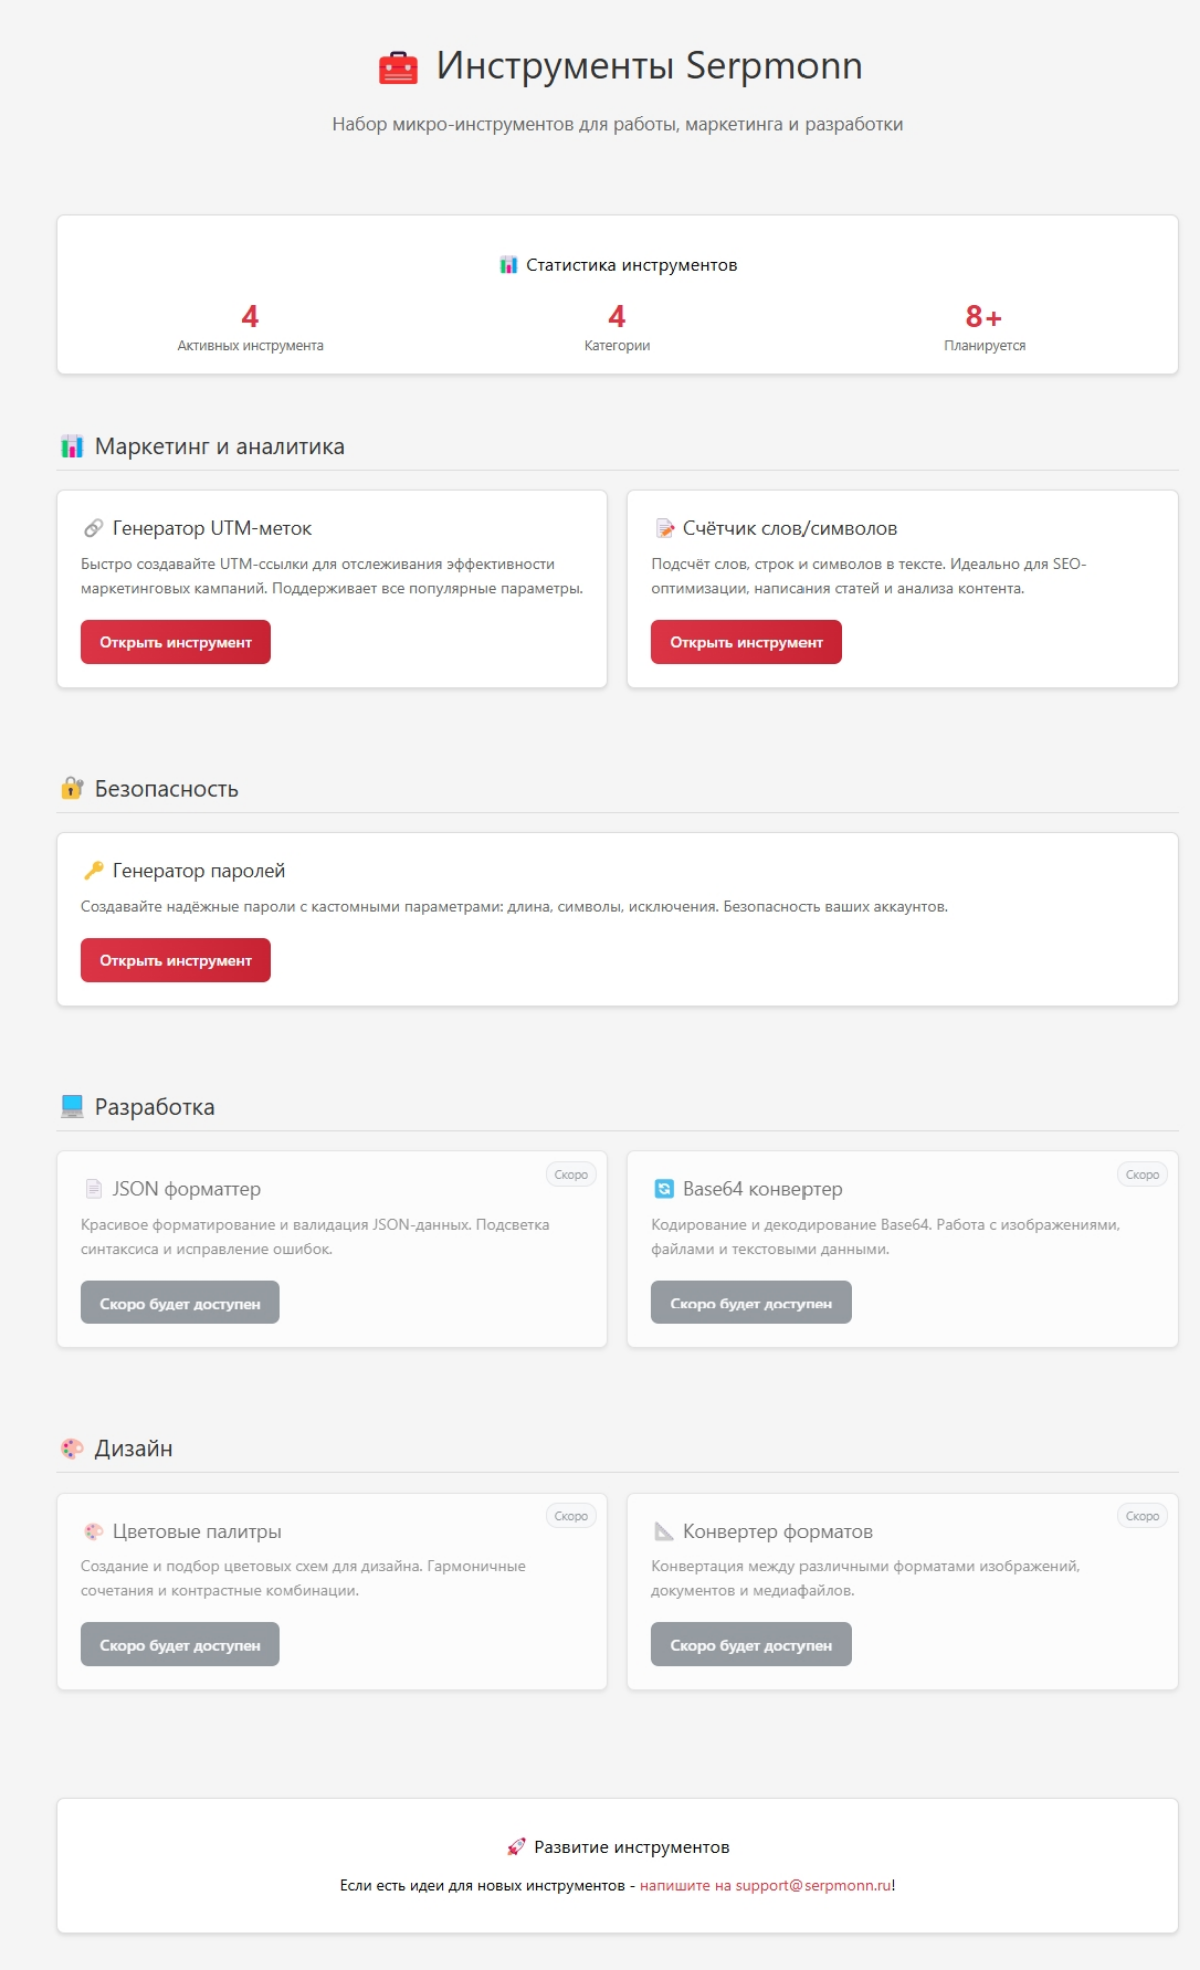
Task: Open the Счётчик слов/символов tool button
Action: 746,642
